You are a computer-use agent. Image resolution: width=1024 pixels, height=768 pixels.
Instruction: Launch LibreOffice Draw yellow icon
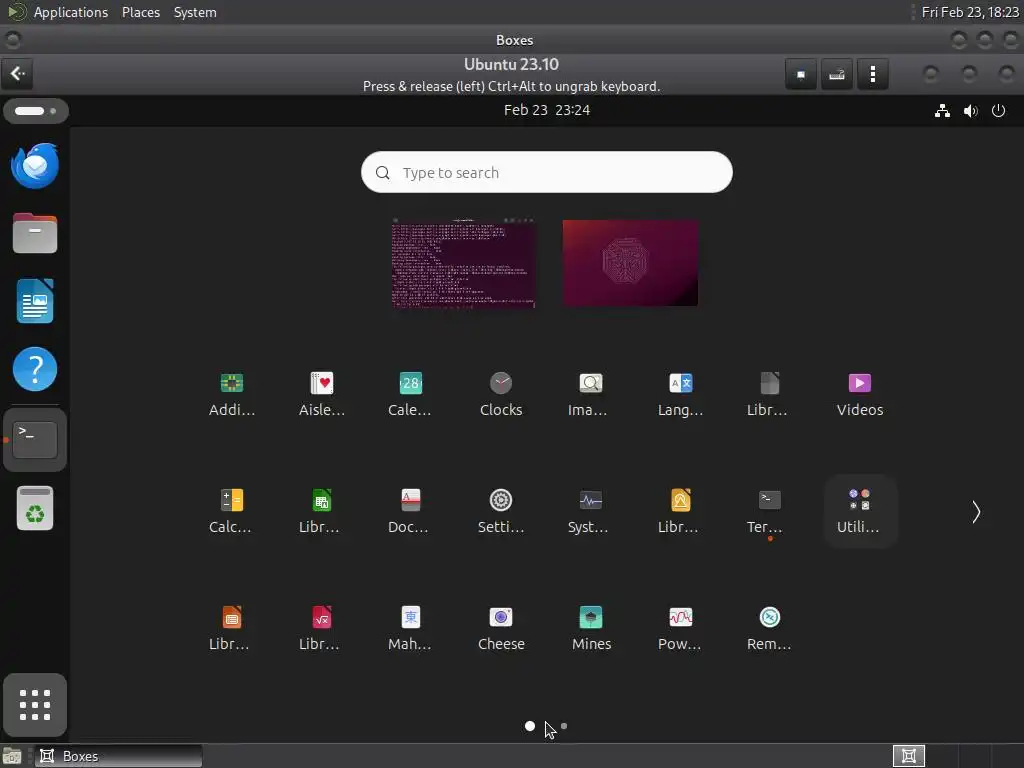coord(680,511)
